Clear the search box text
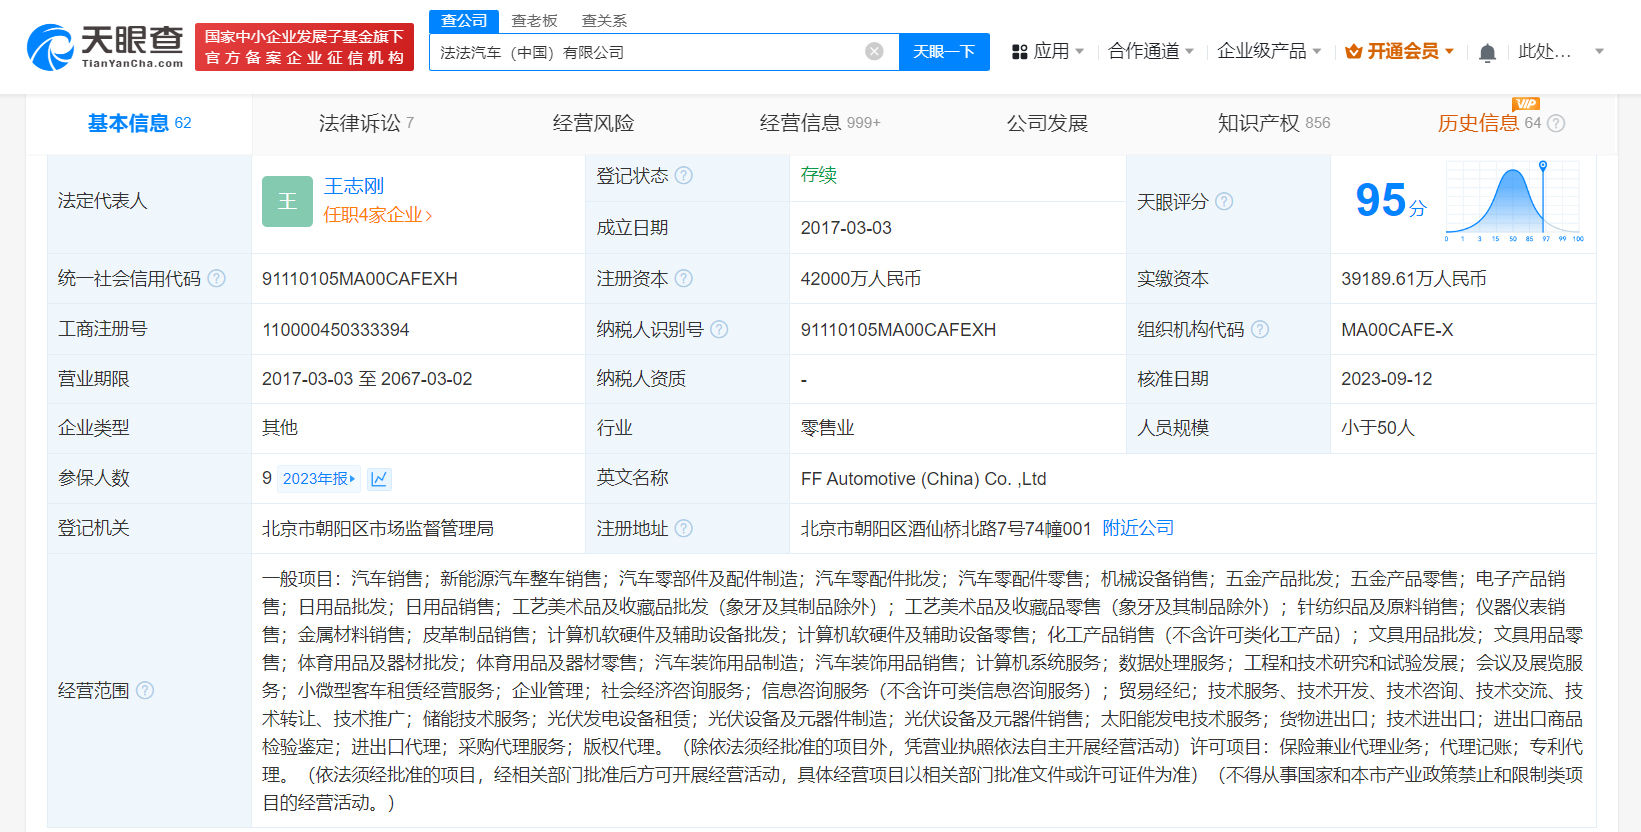Viewport: 1641px width, 832px height. 874,51
